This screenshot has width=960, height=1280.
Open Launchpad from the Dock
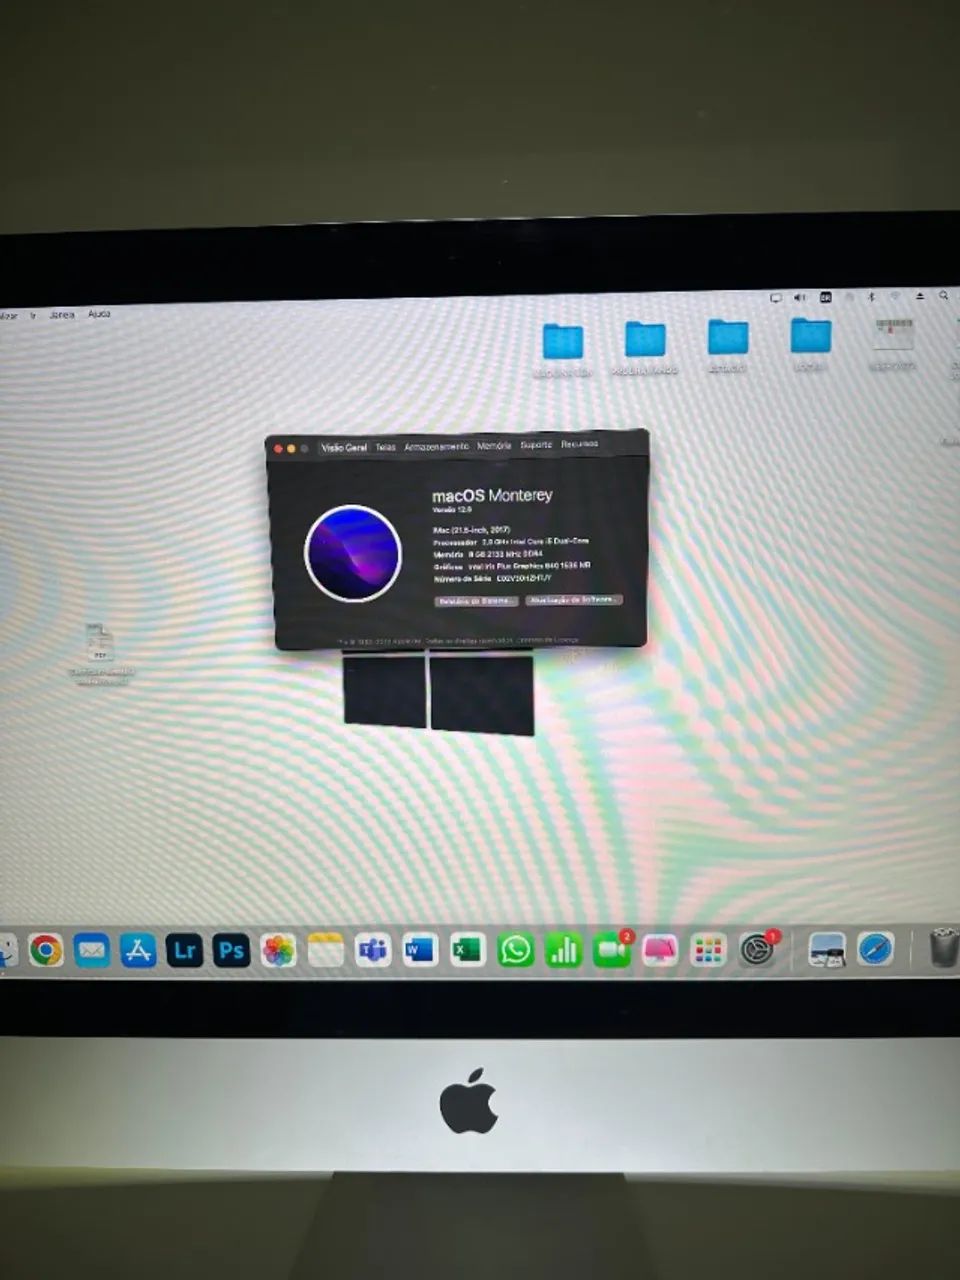pyautogui.click(x=708, y=950)
